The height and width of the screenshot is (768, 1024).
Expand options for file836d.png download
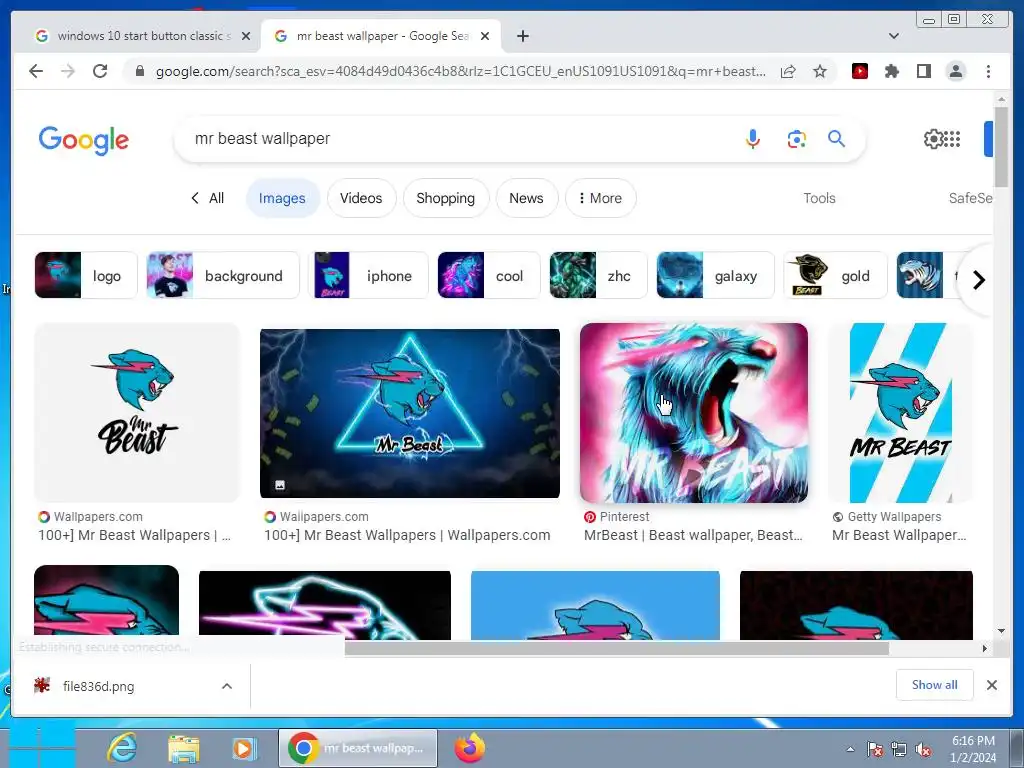227,686
